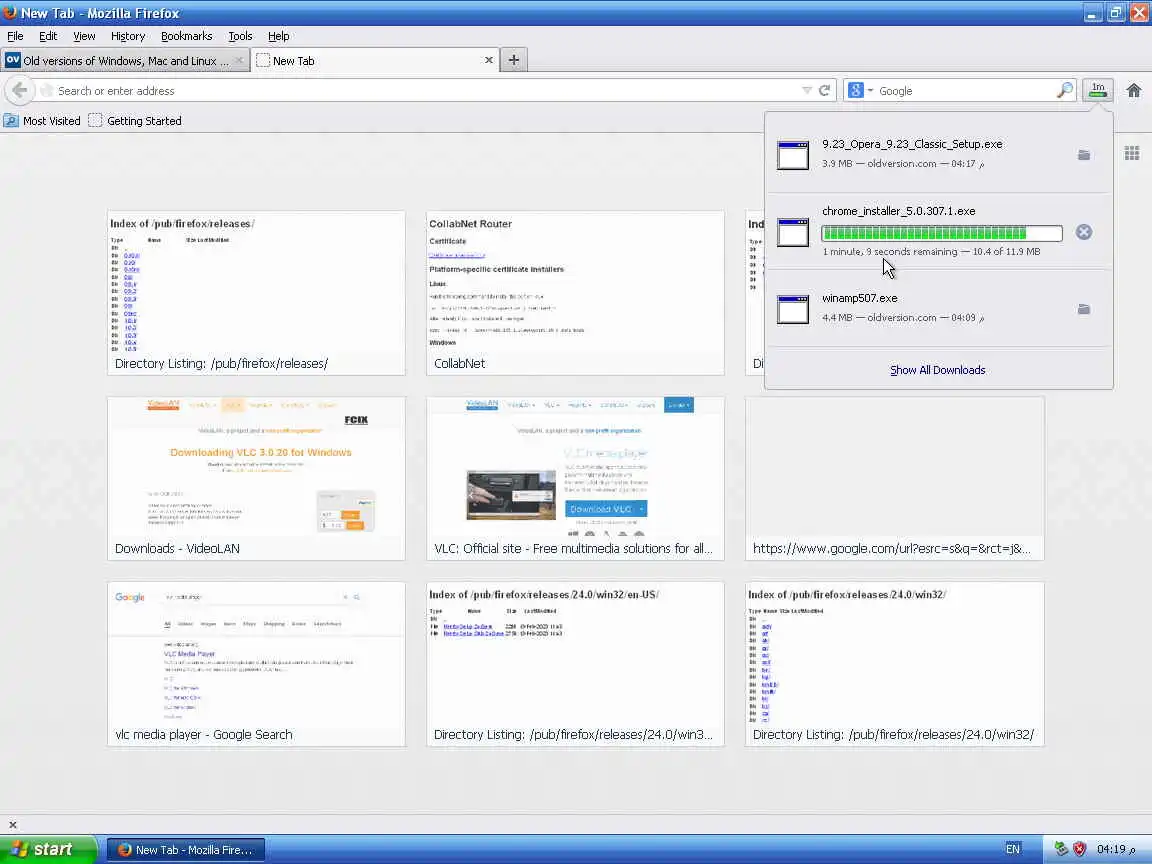The image size is (1152, 864).
Task: Open the View menu
Action: (84, 36)
